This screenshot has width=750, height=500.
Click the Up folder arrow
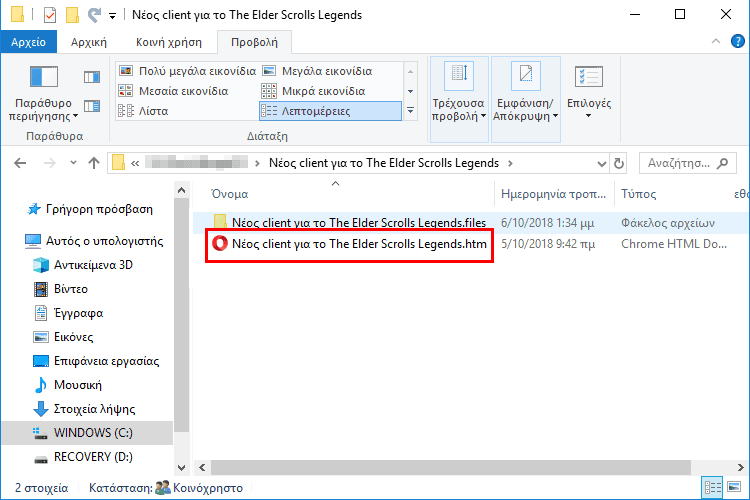[93, 162]
